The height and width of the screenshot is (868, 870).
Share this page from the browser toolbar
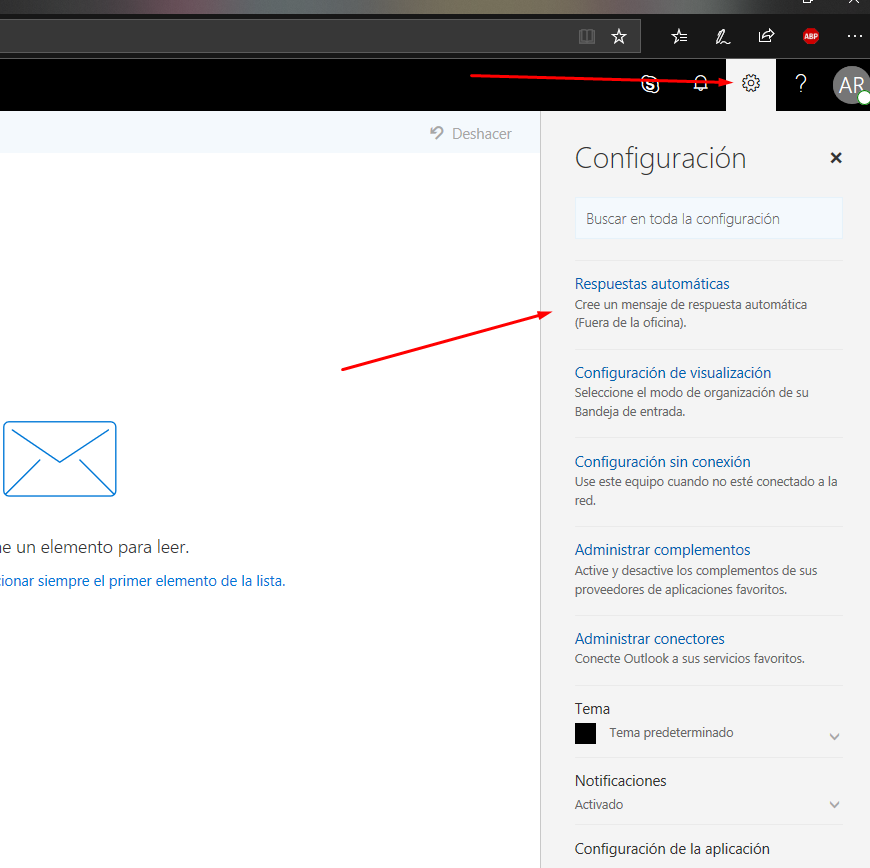(x=766, y=36)
